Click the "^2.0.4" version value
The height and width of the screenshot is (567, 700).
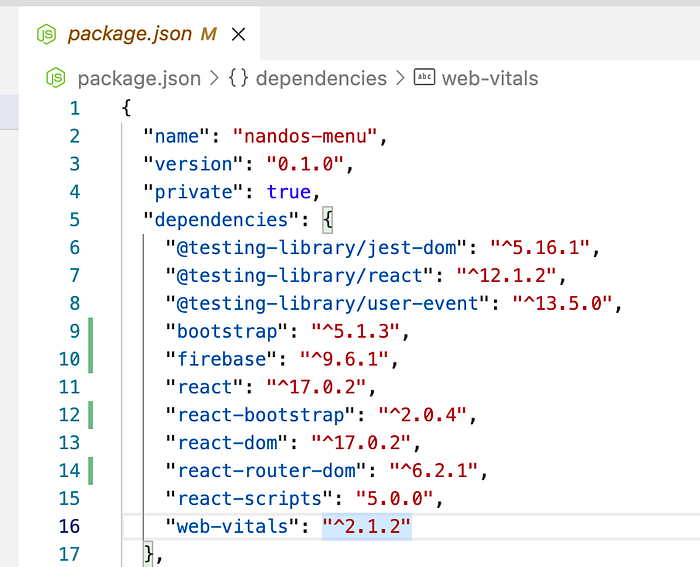[423, 415]
